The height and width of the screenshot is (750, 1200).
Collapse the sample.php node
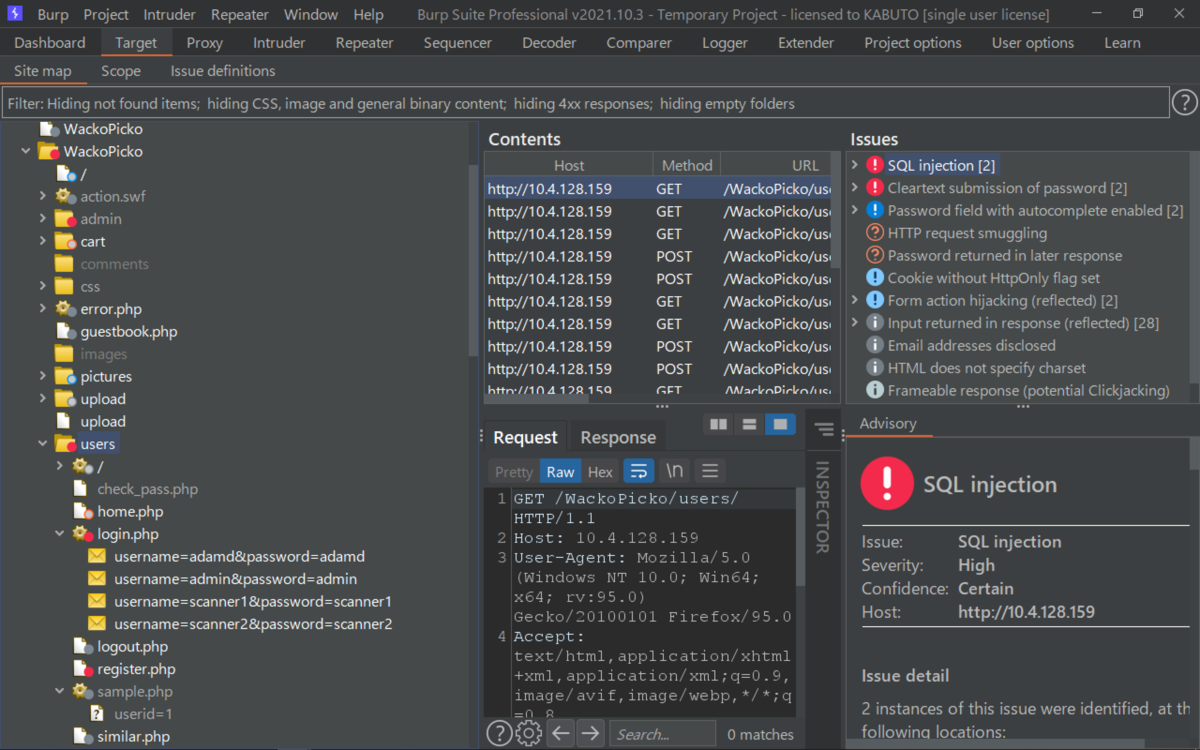[60, 691]
